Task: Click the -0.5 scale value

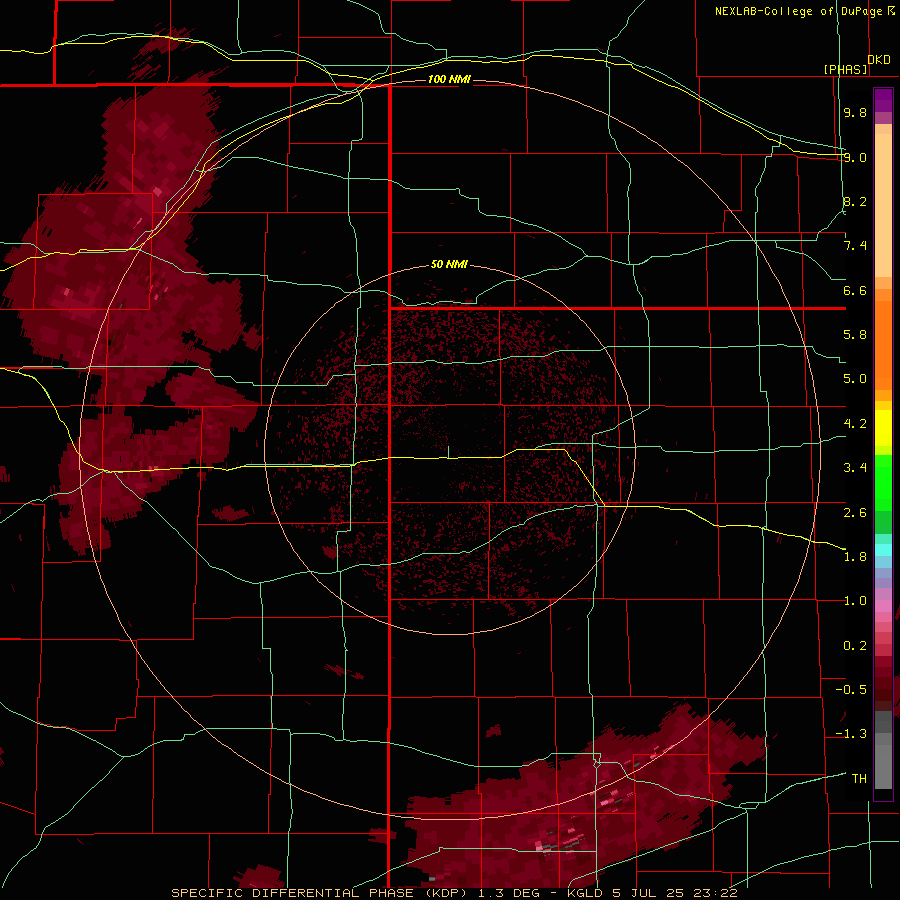Action: pyautogui.click(x=851, y=690)
